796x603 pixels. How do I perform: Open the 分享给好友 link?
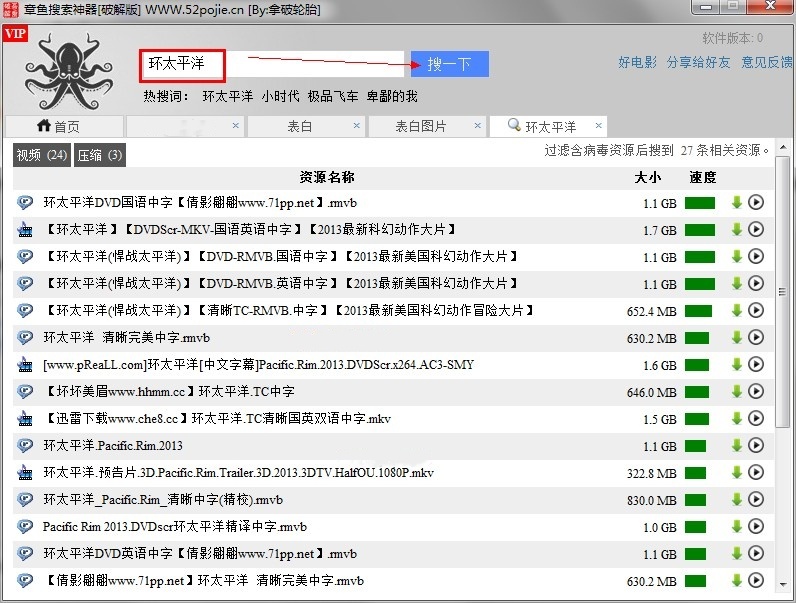point(698,62)
